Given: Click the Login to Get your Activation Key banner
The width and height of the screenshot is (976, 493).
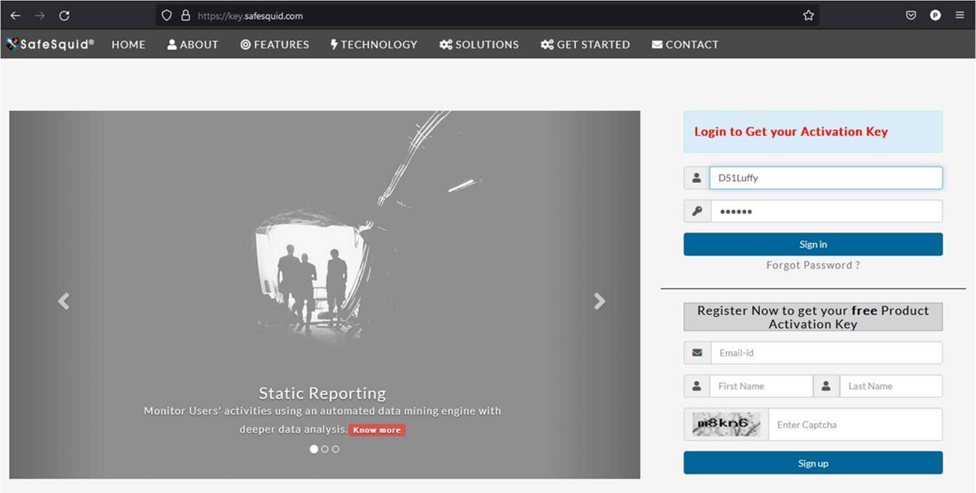Looking at the screenshot, I should pos(813,132).
